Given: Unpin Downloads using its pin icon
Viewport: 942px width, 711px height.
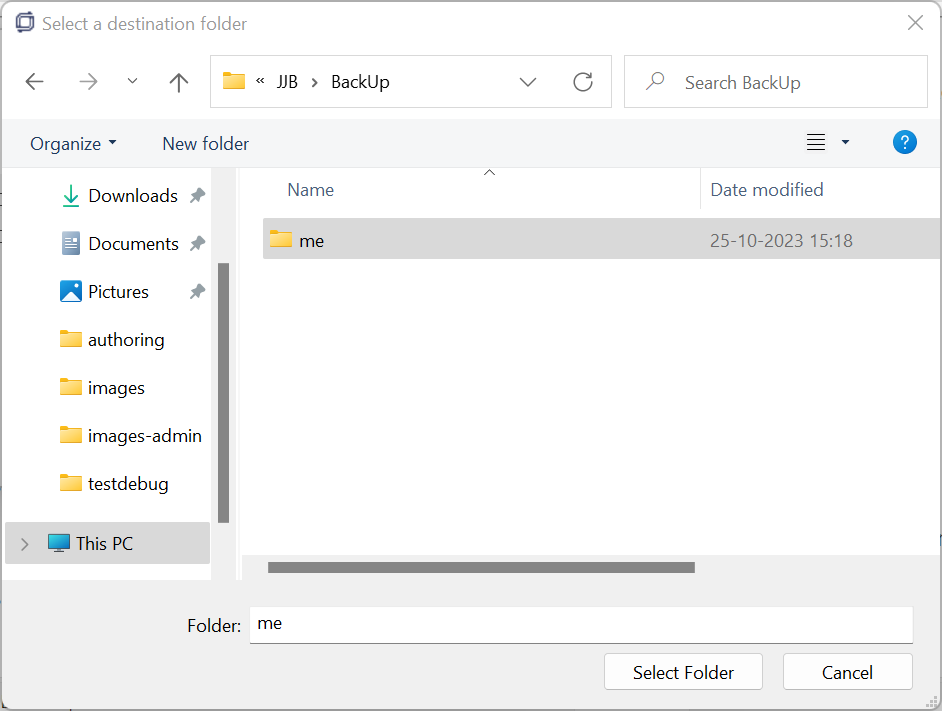Looking at the screenshot, I should pyautogui.click(x=198, y=195).
